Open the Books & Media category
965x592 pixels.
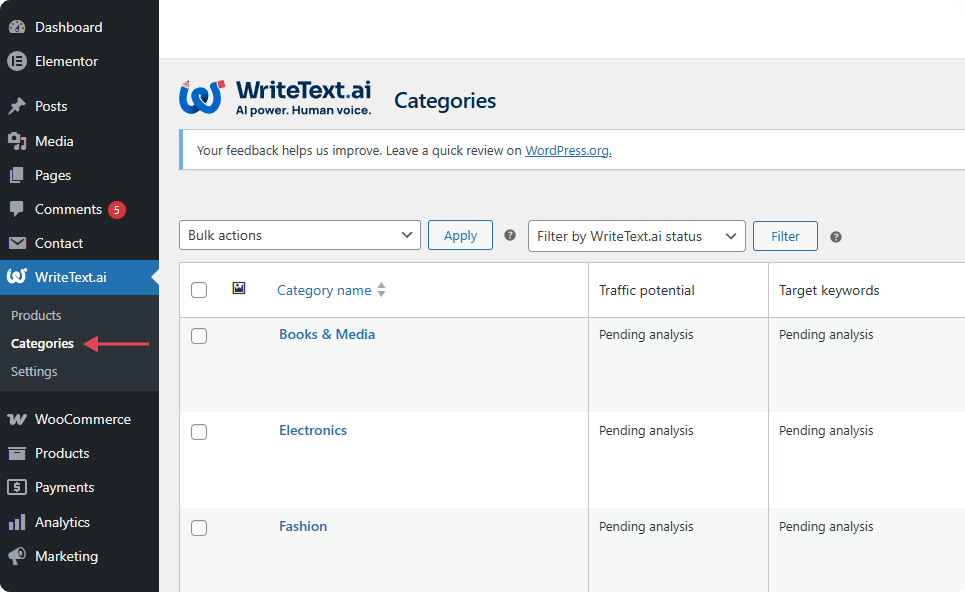tap(327, 334)
